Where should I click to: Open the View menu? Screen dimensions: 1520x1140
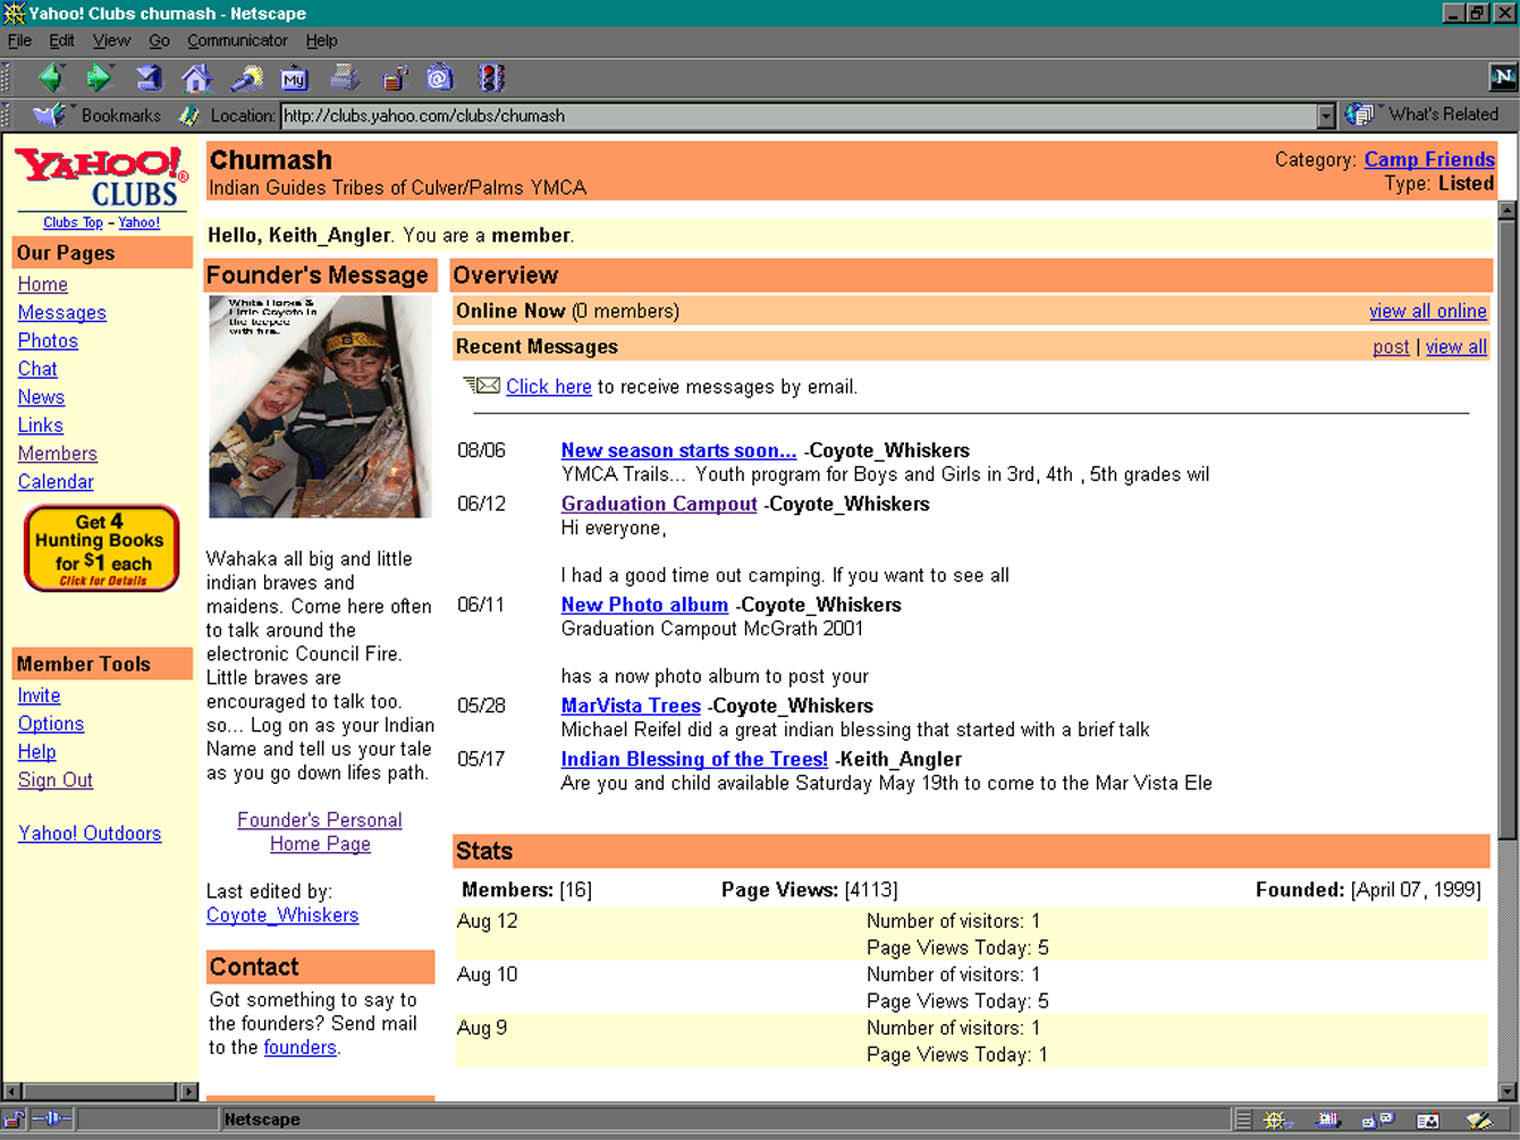click(111, 40)
